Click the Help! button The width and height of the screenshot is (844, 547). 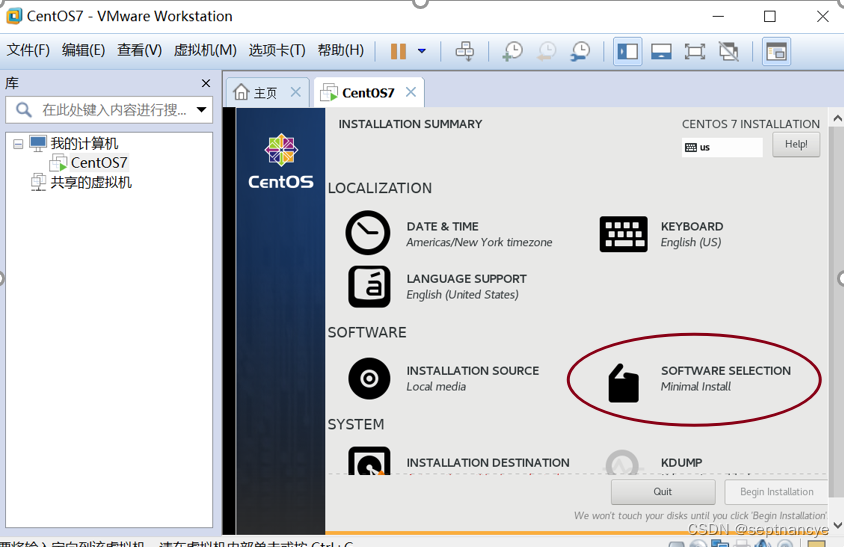coord(796,144)
